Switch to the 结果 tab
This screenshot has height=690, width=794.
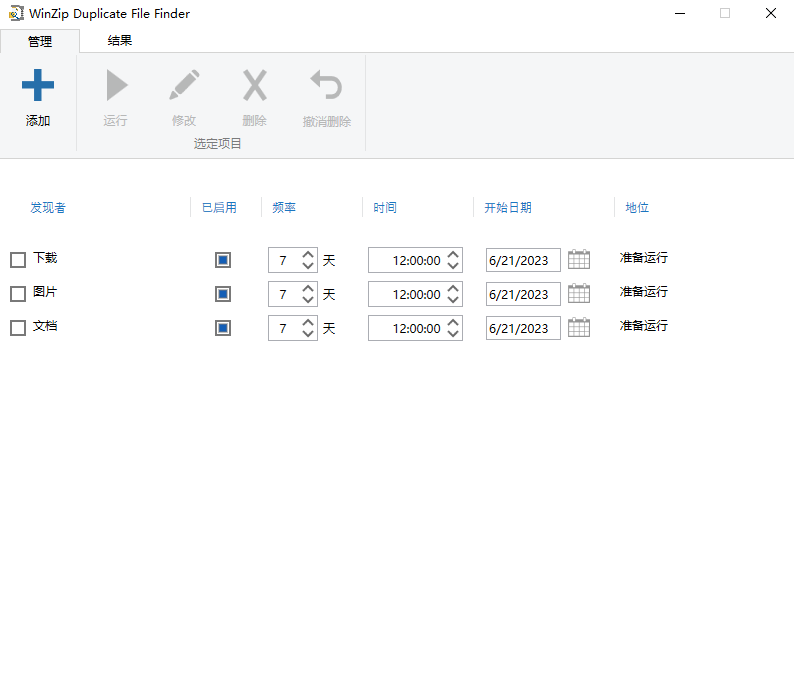120,41
